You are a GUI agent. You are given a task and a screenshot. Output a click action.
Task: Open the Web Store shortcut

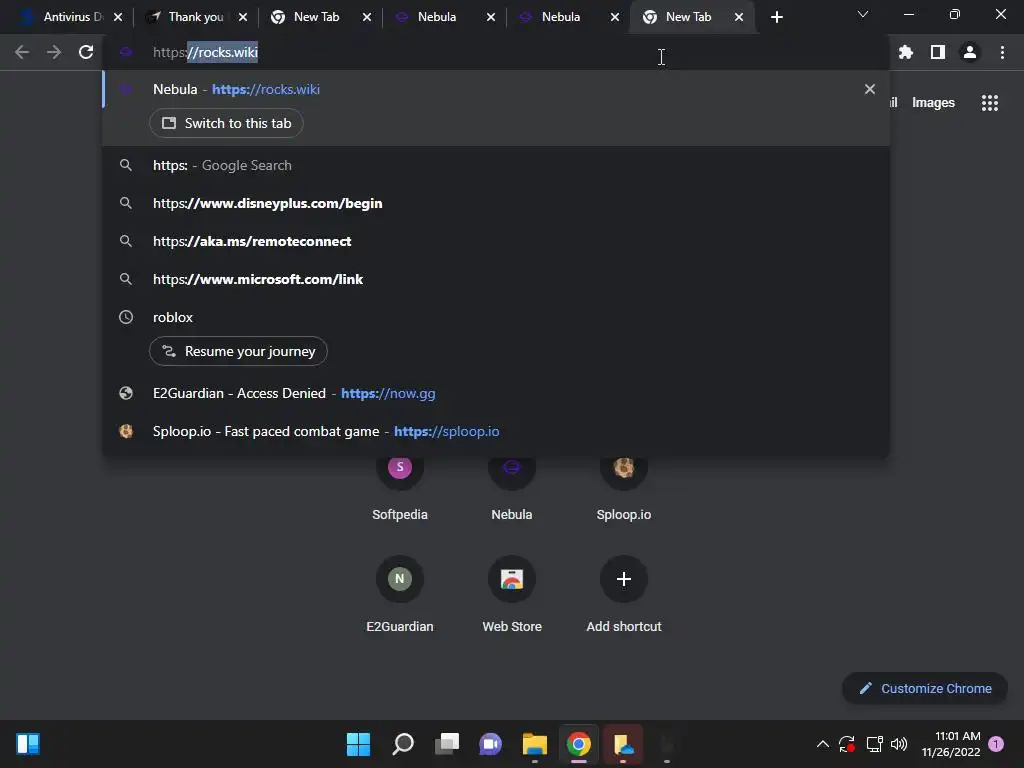511,594
